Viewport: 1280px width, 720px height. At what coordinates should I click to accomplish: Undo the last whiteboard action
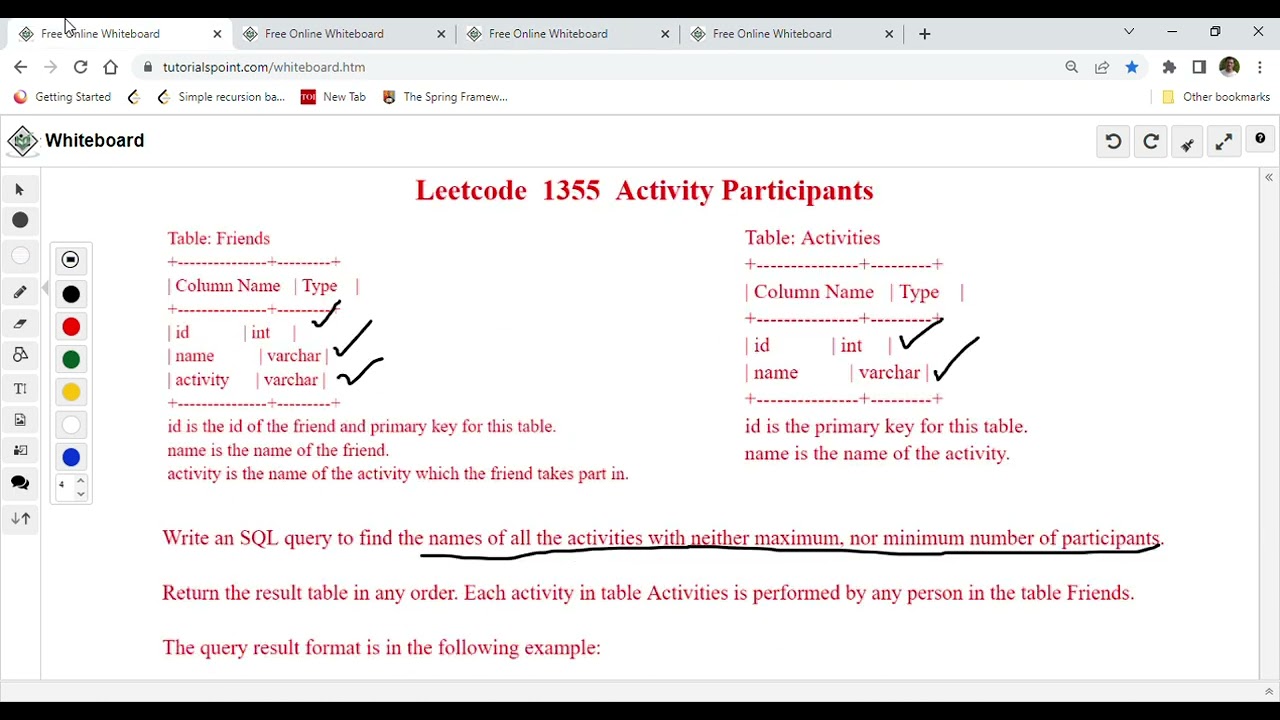pos(1113,142)
